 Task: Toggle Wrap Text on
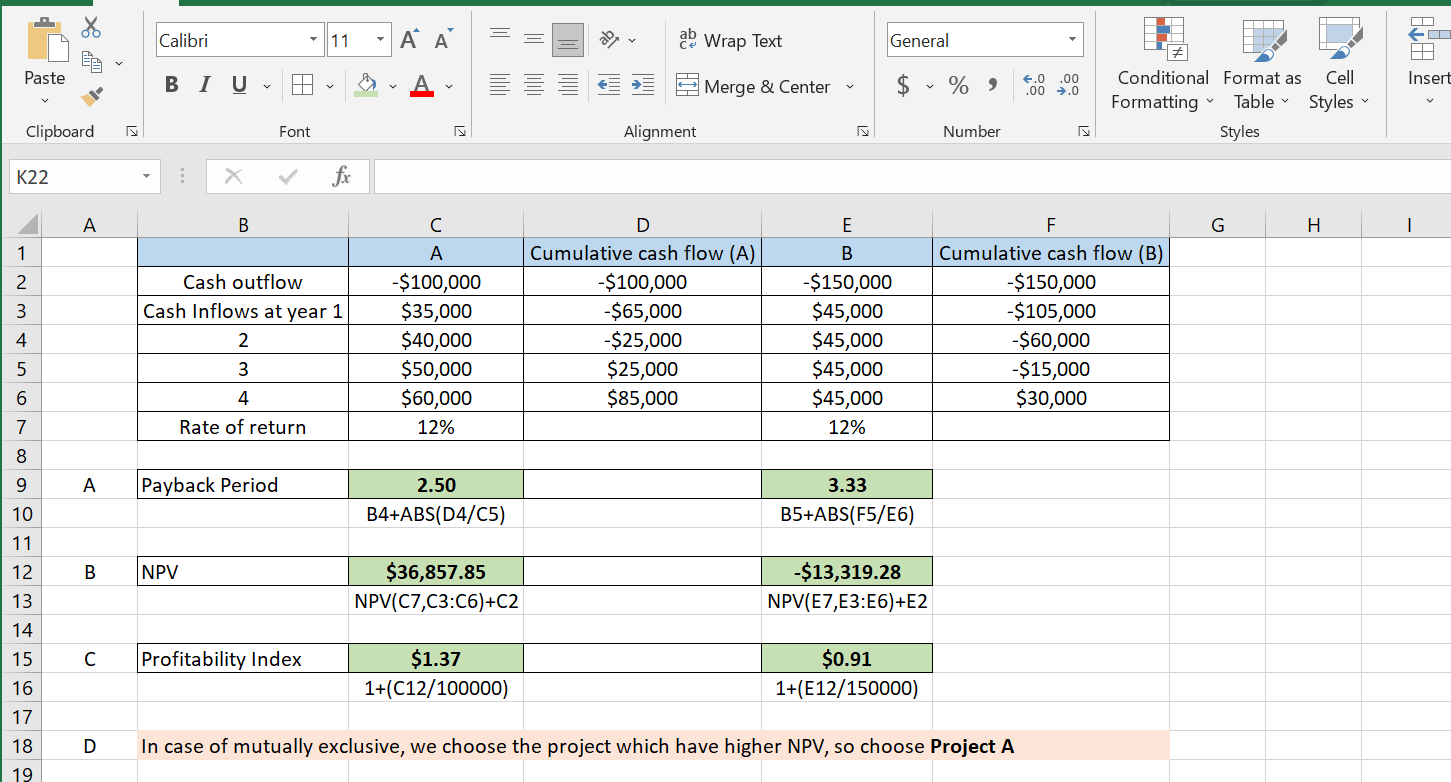point(730,41)
